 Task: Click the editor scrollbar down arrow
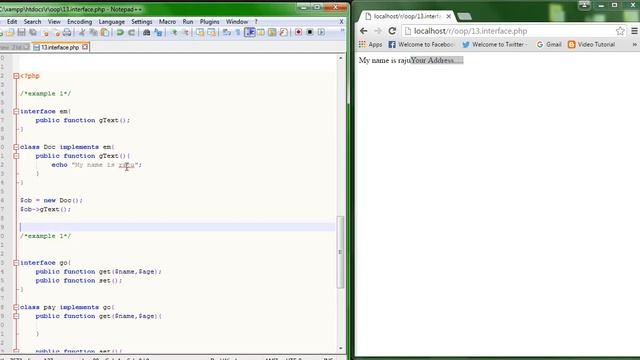(x=341, y=348)
